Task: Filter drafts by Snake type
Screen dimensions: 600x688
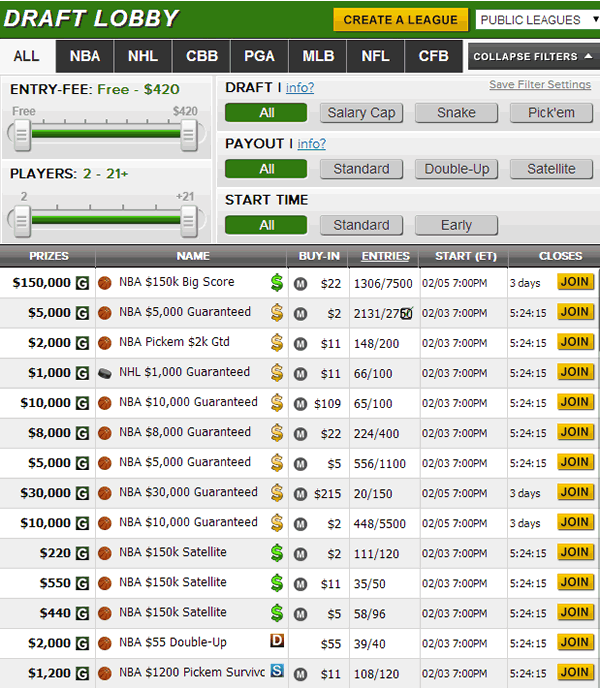Action: (456, 113)
